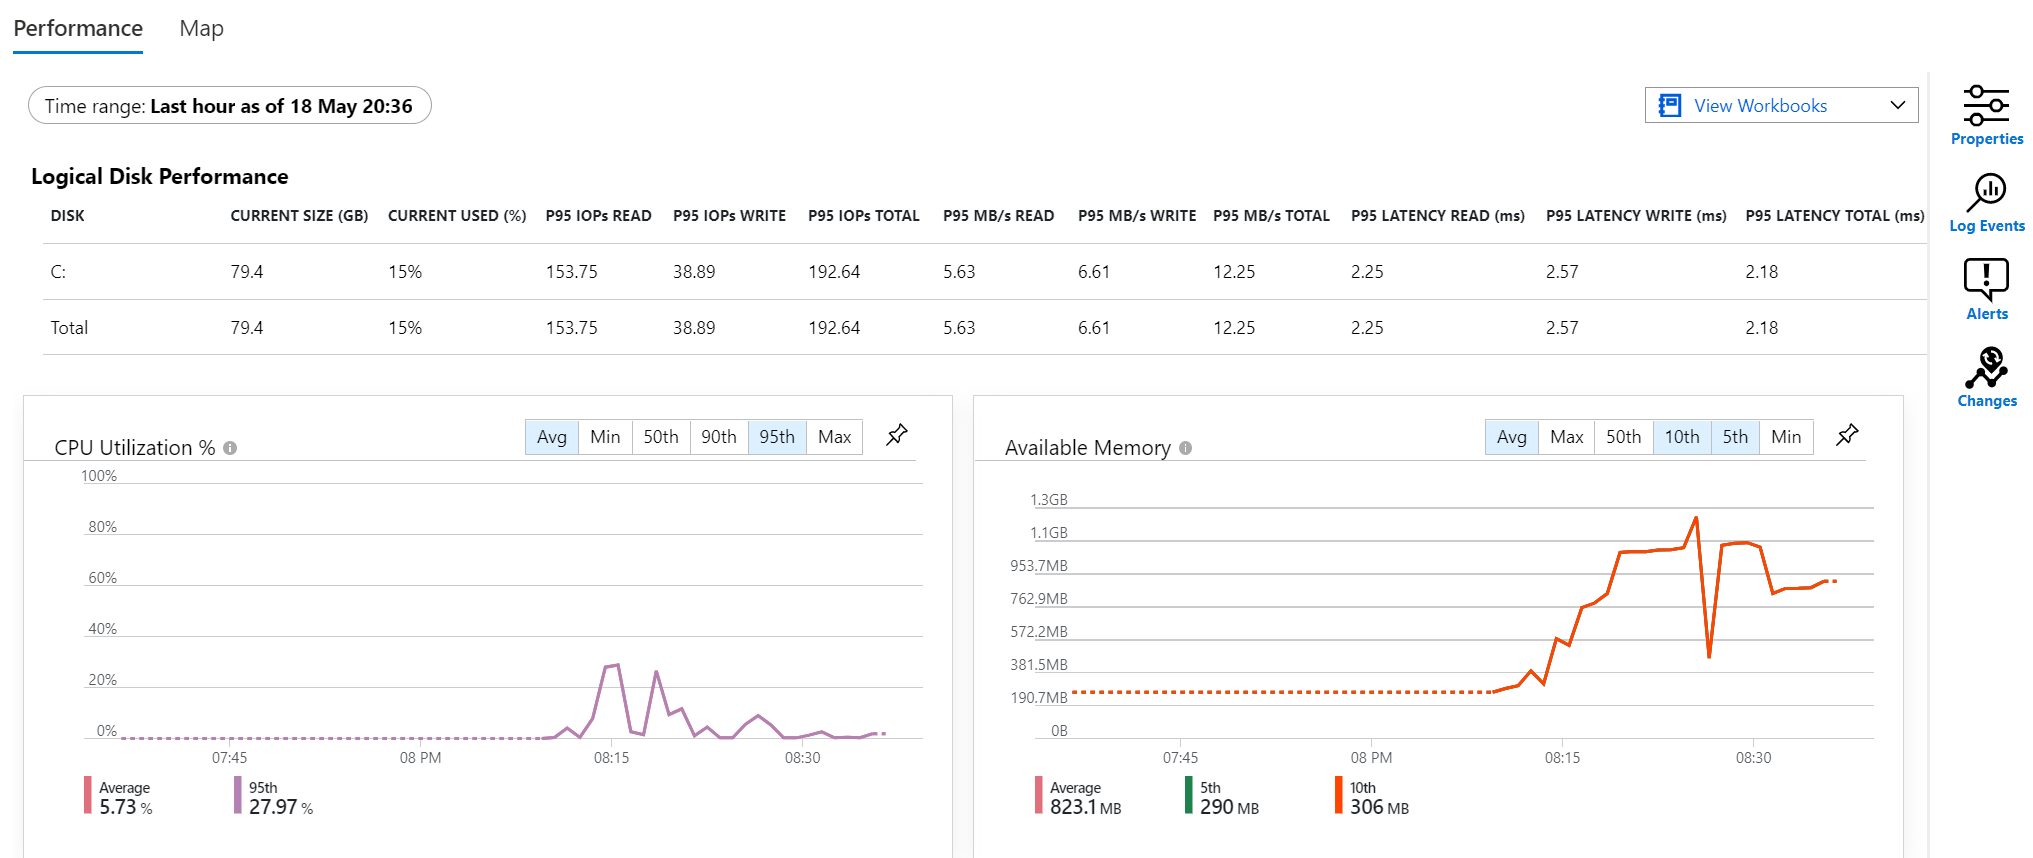The height and width of the screenshot is (858, 2033).
Task: Sort by CURRENT SIZE (GB) column header
Action: point(299,216)
